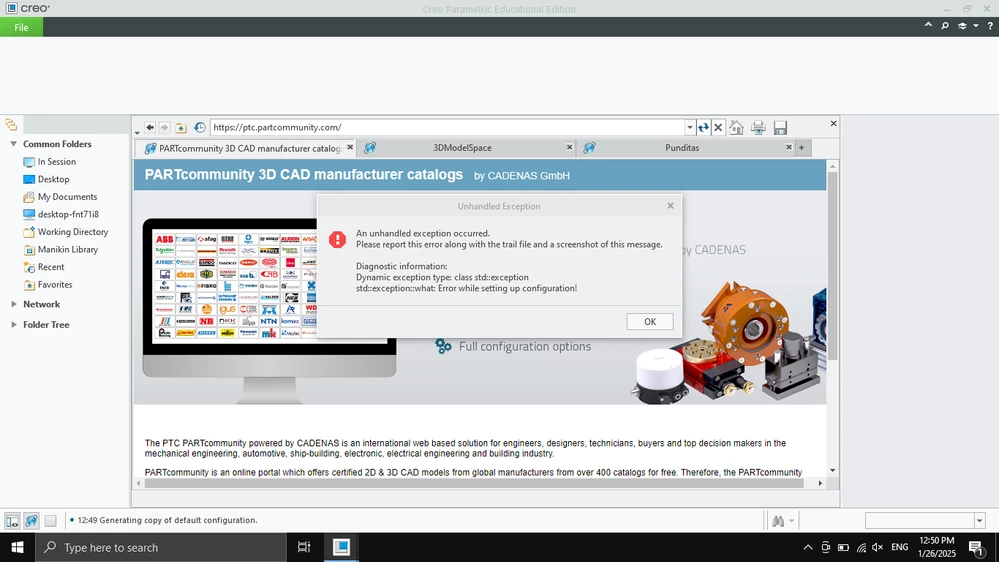Open the taskbar clock showing 12:50 PM
Viewport: 999px width, 562px height.
937,547
